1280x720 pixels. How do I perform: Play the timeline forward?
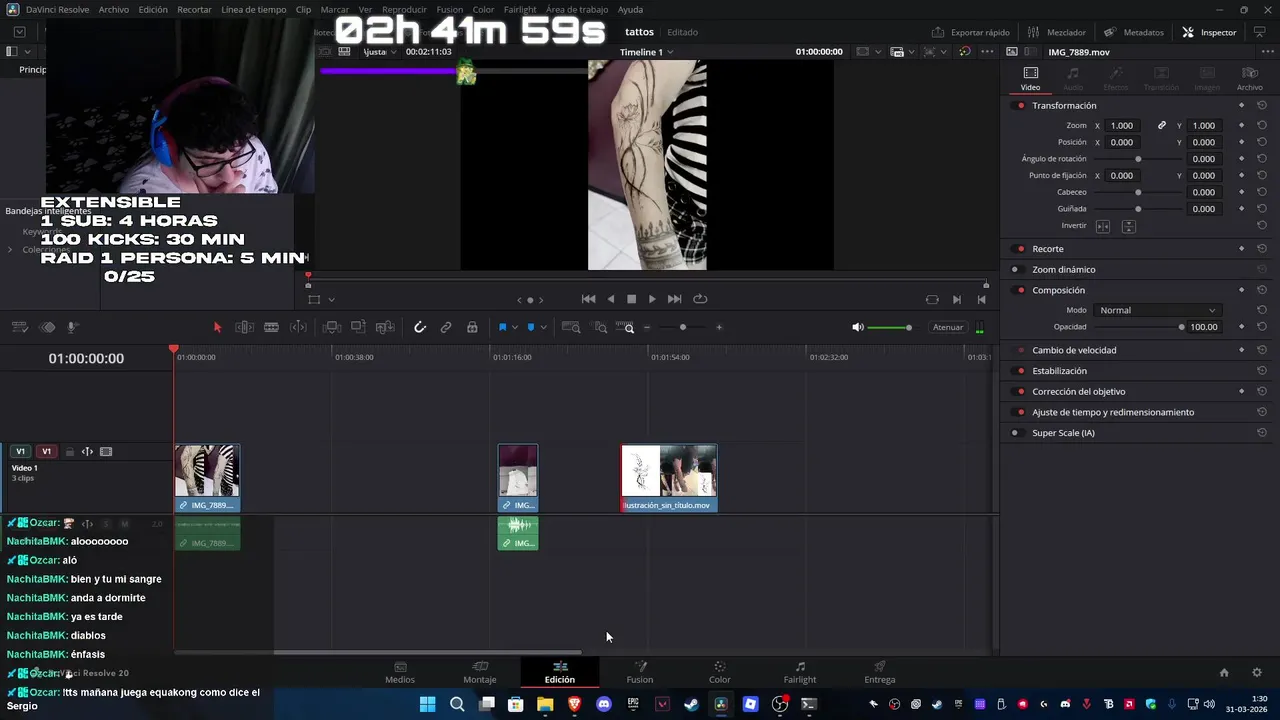pos(652,299)
